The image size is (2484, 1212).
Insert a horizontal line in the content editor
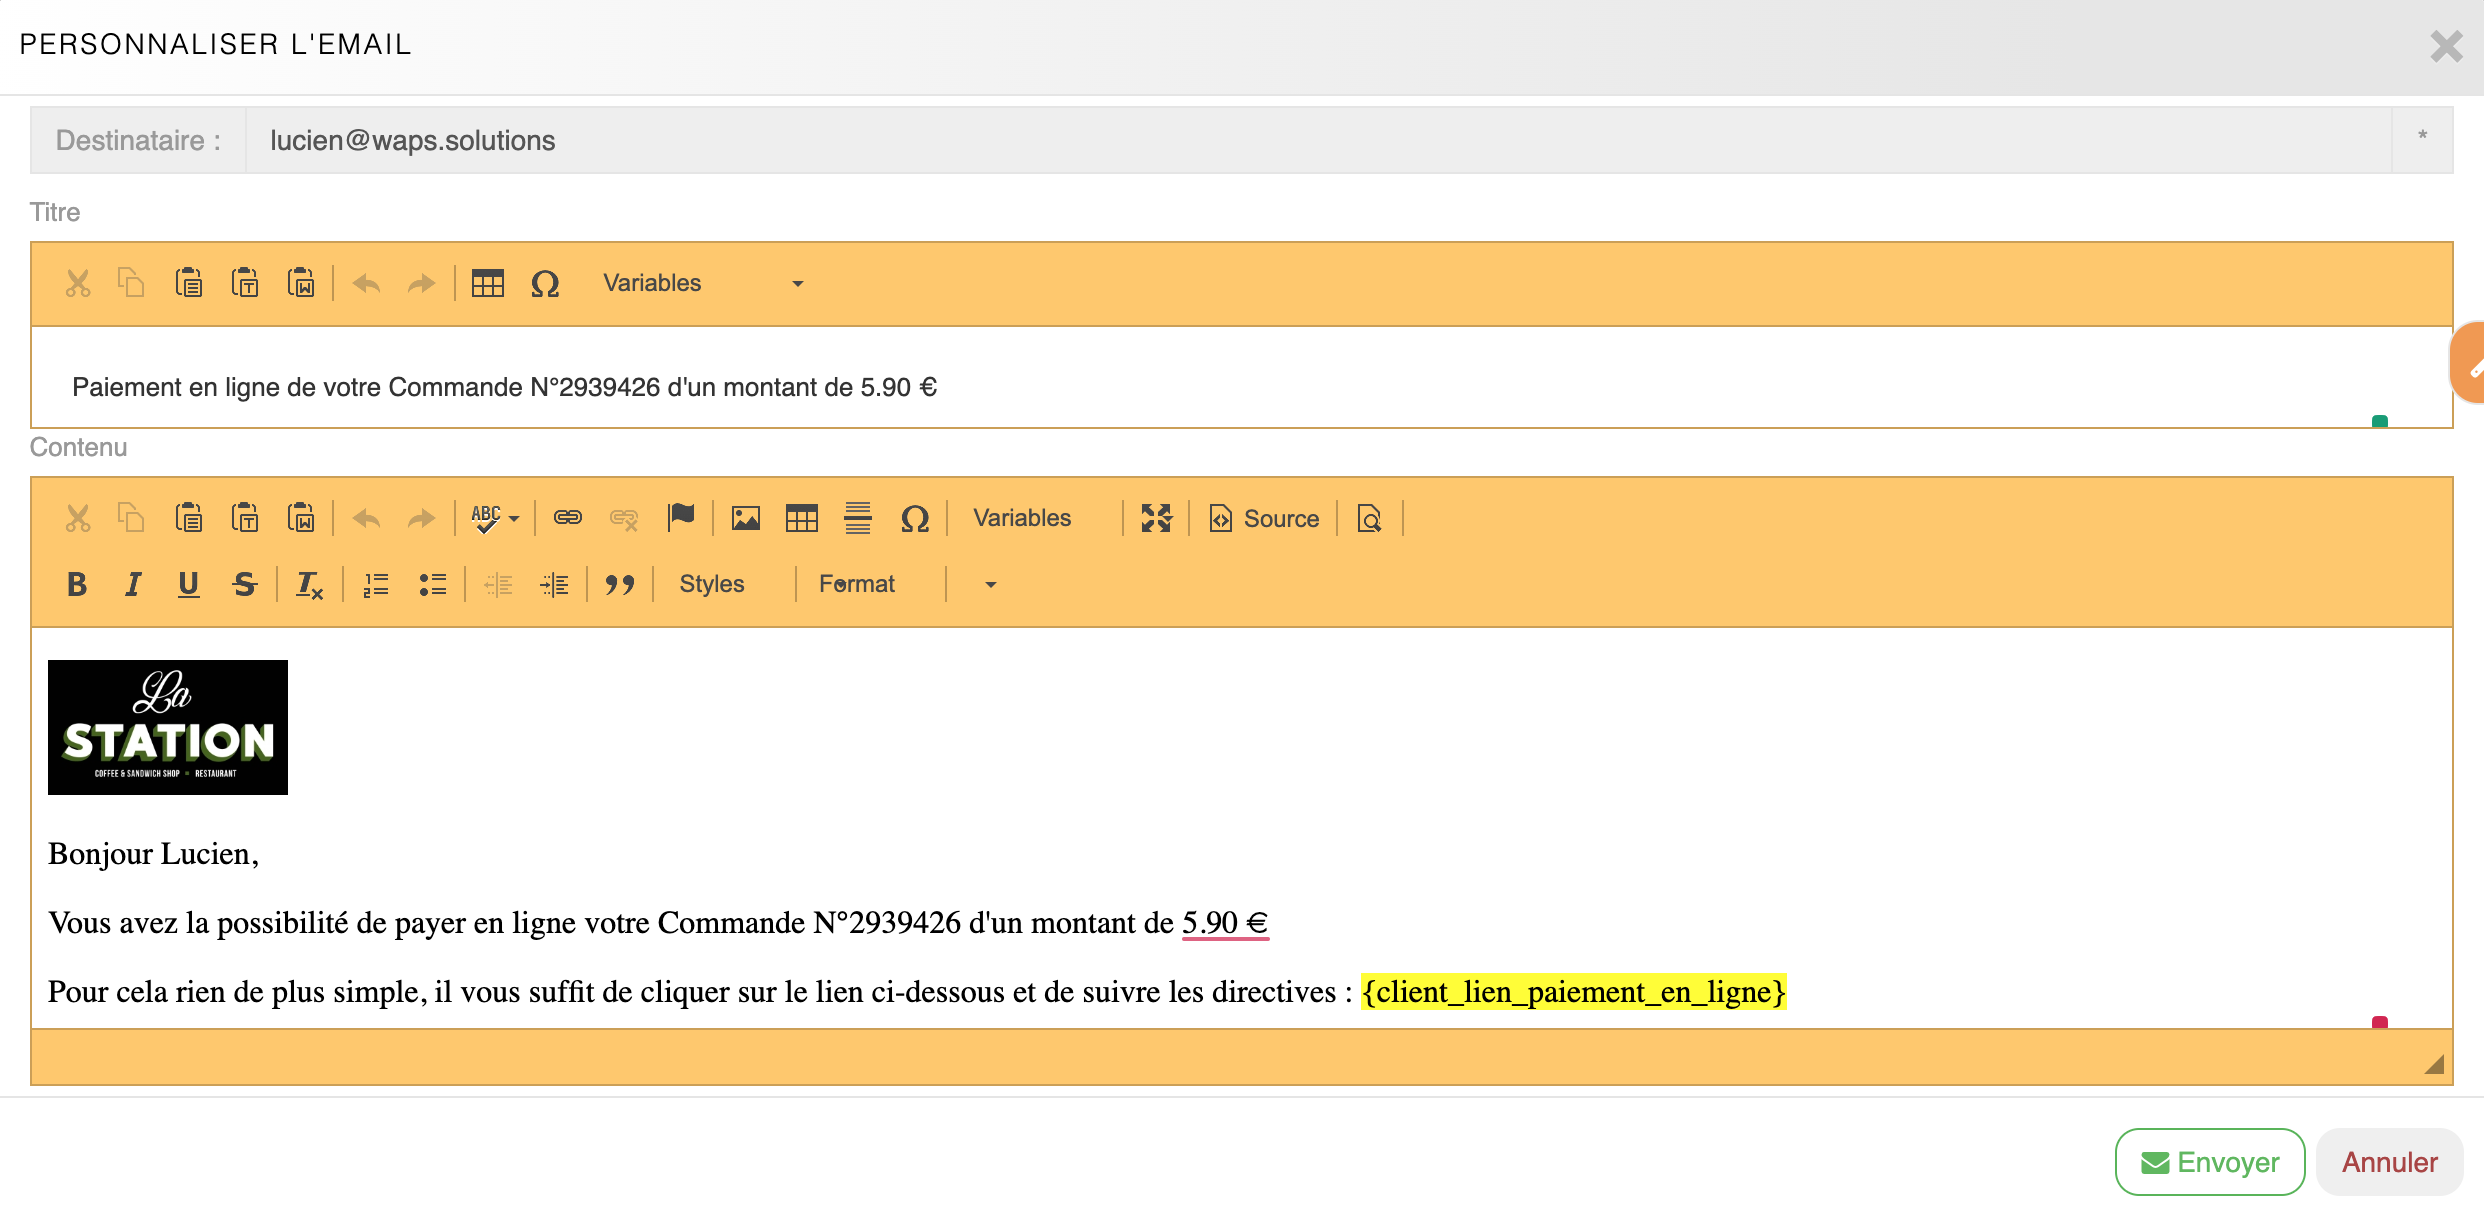click(857, 518)
